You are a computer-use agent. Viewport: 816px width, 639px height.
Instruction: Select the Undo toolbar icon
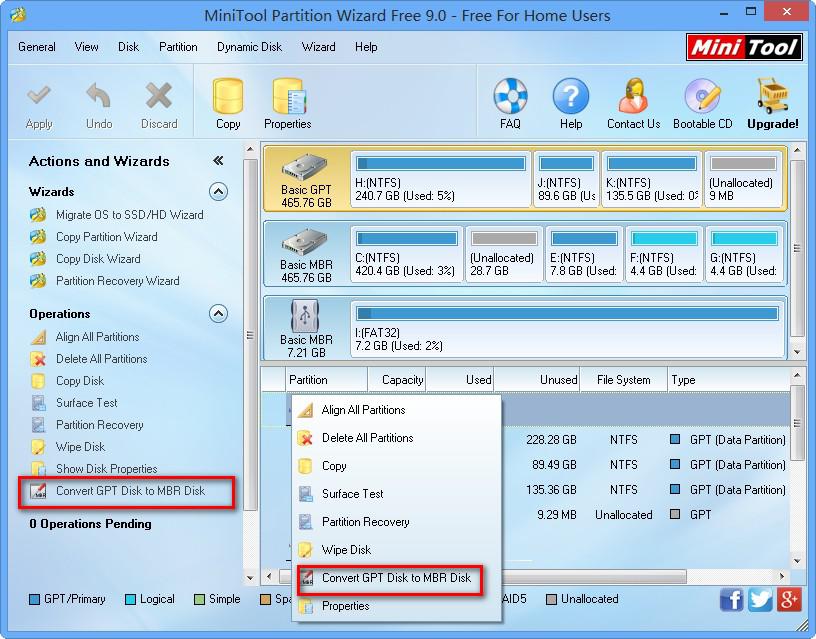click(x=98, y=101)
